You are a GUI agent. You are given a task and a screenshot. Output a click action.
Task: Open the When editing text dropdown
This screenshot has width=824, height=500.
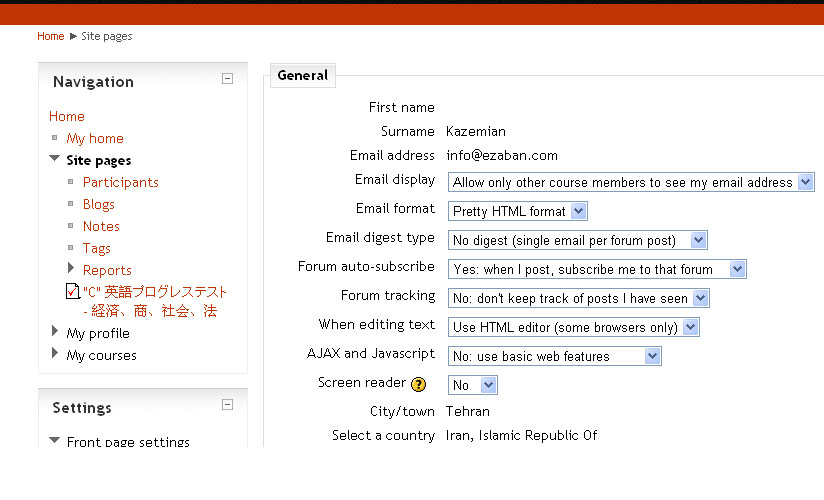coord(574,327)
